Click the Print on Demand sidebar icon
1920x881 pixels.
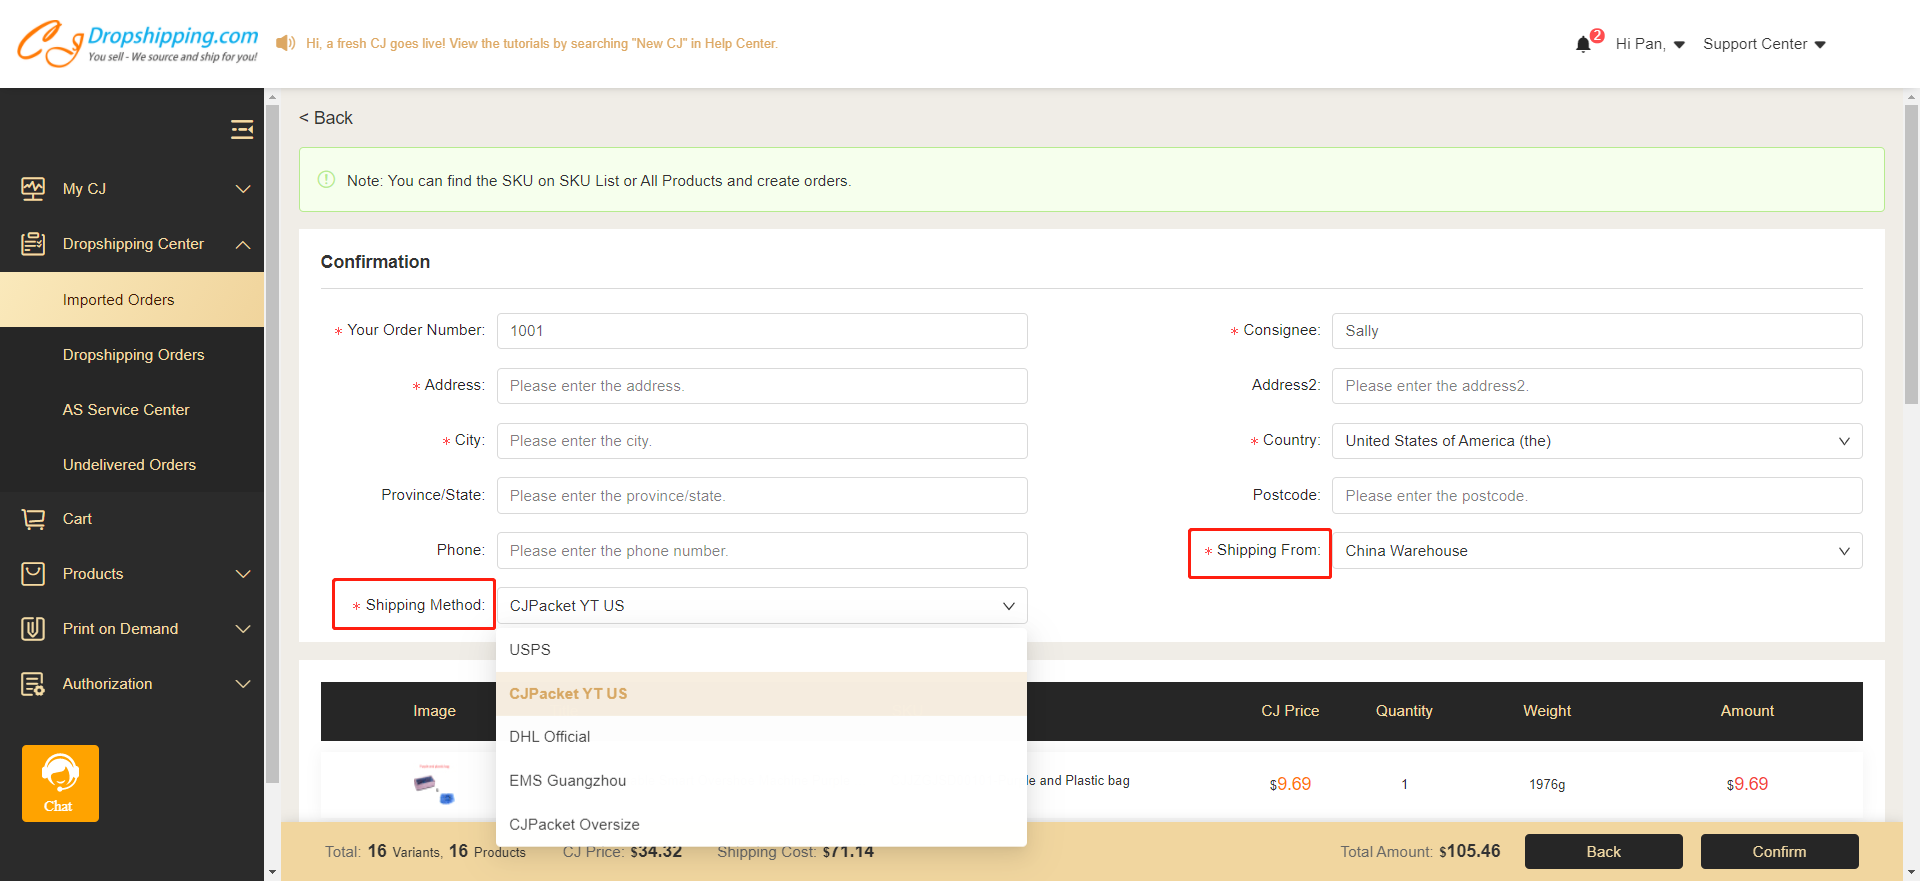point(33,629)
